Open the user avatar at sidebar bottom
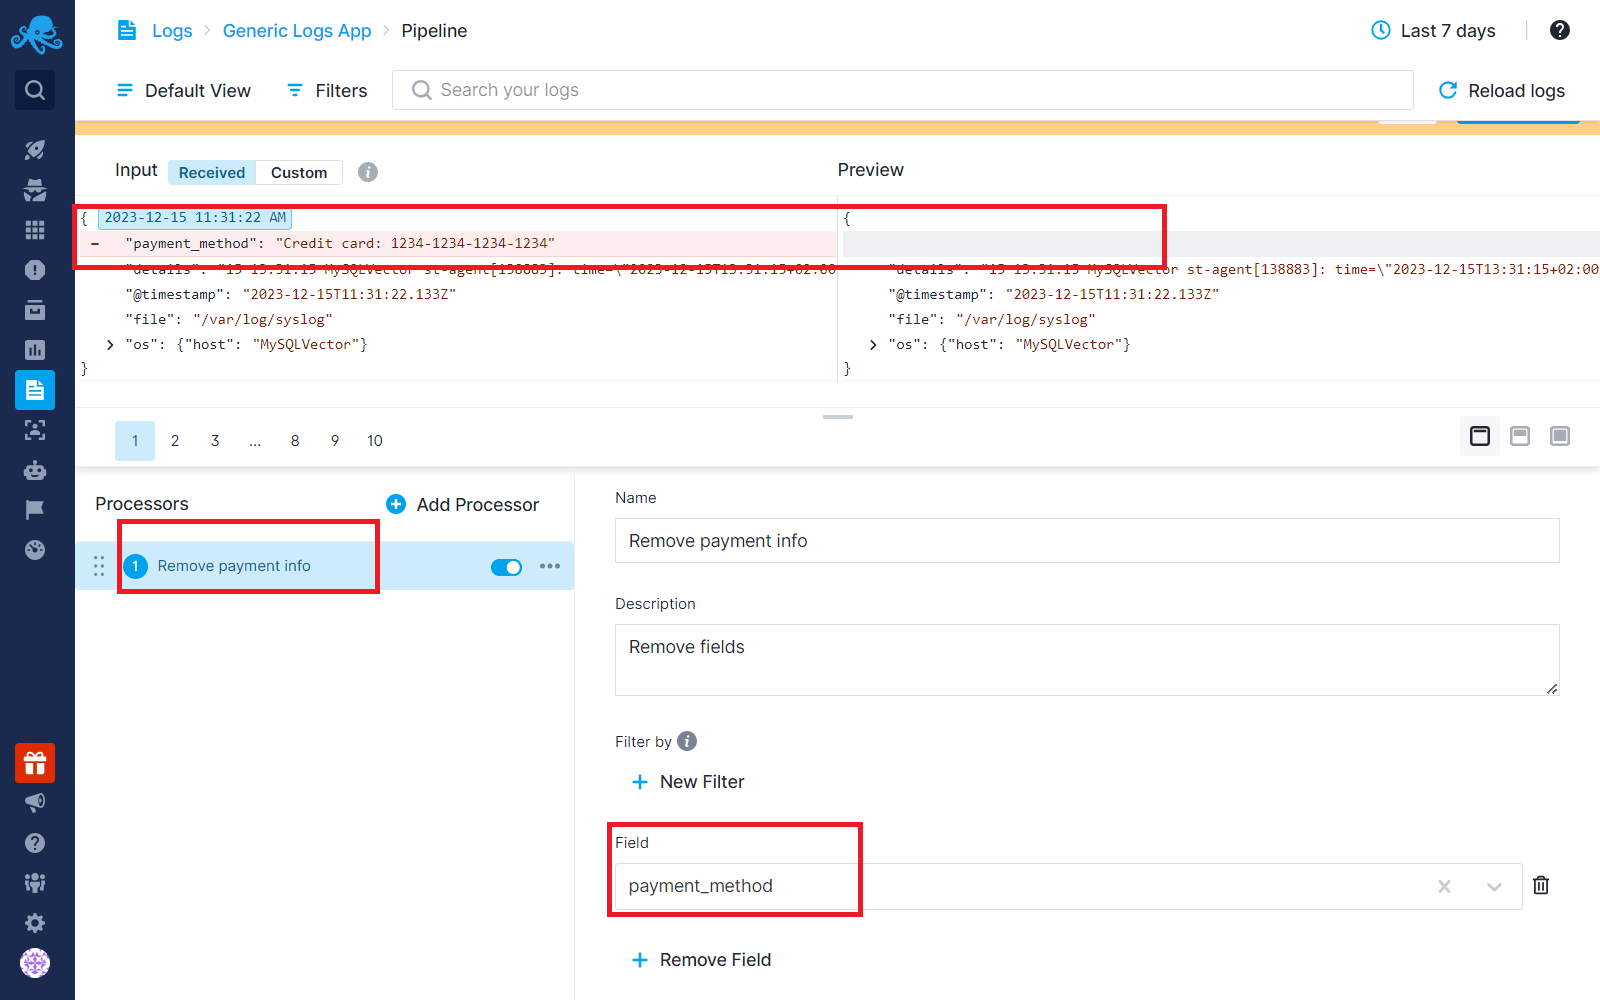This screenshot has width=1600, height=1000. click(x=35, y=963)
